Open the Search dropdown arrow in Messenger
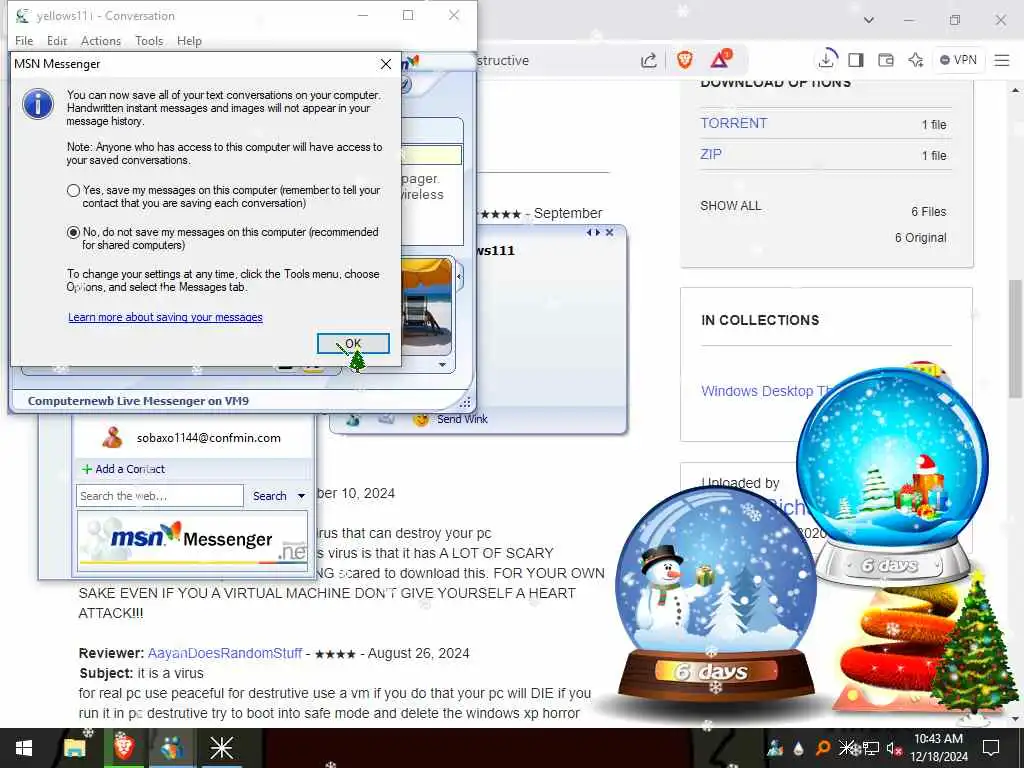1024x768 pixels. click(301, 496)
